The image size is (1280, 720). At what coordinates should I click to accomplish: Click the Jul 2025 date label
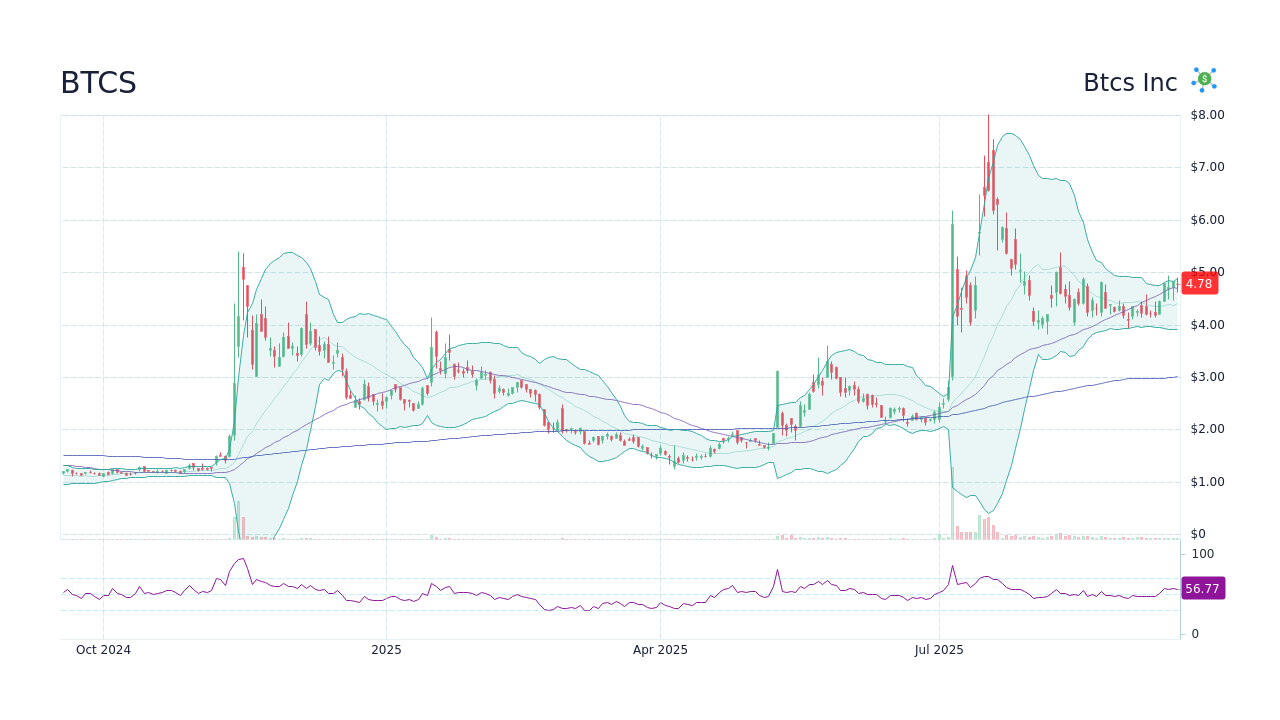[x=939, y=649]
